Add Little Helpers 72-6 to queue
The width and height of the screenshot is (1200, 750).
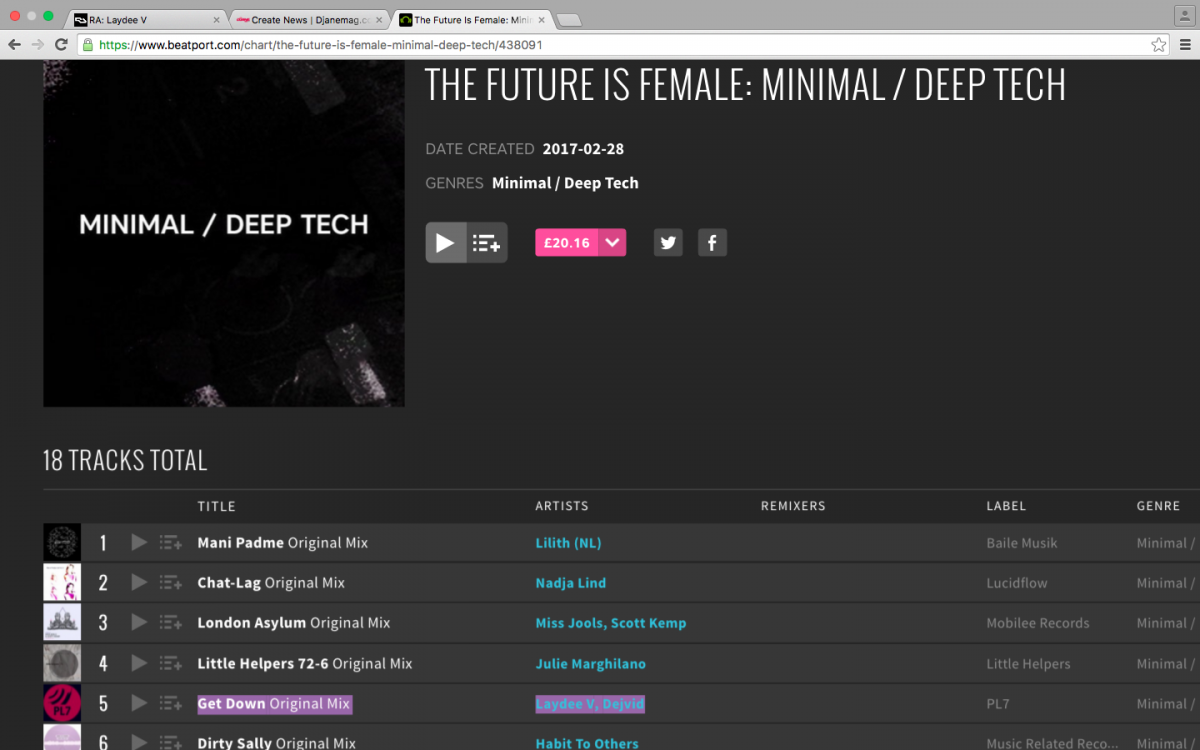pyautogui.click(x=171, y=664)
